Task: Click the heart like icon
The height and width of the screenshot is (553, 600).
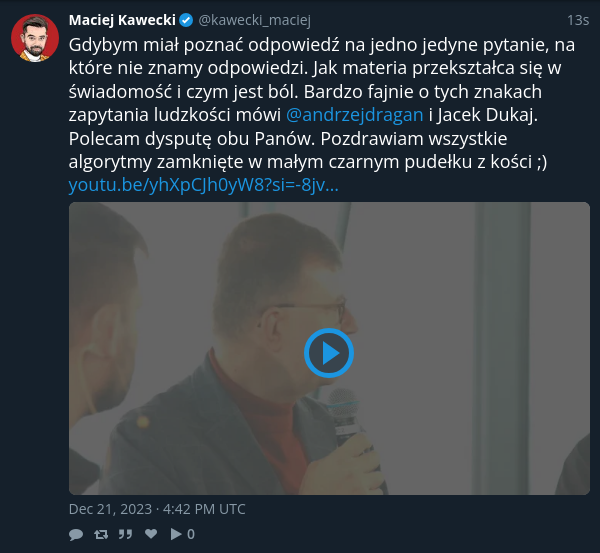Action: tap(151, 533)
